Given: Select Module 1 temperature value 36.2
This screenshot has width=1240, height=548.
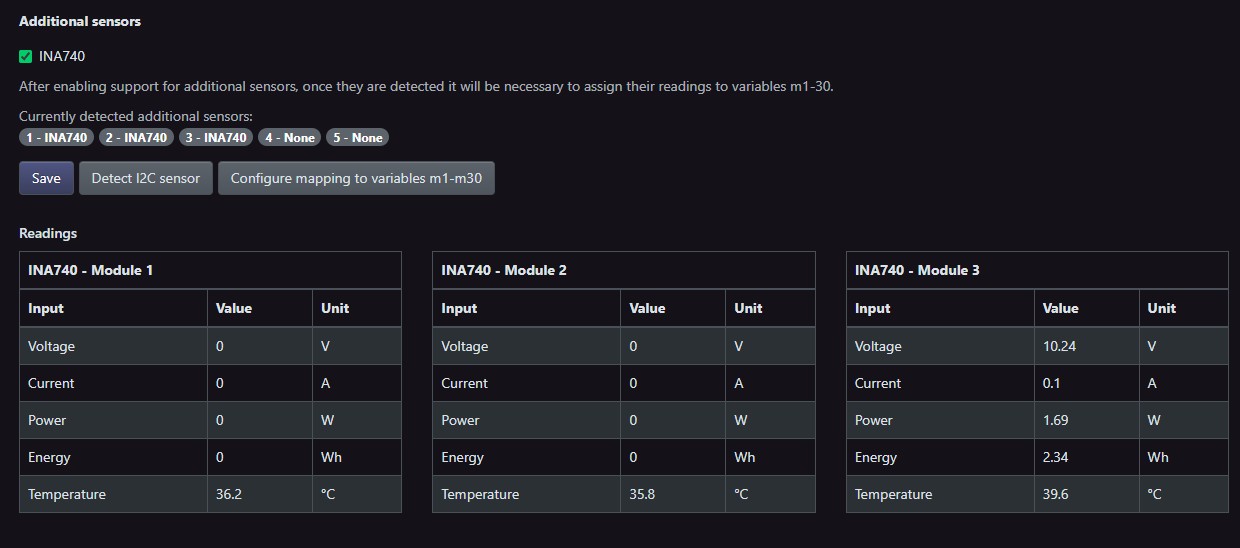Looking at the screenshot, I should [229, 494].
